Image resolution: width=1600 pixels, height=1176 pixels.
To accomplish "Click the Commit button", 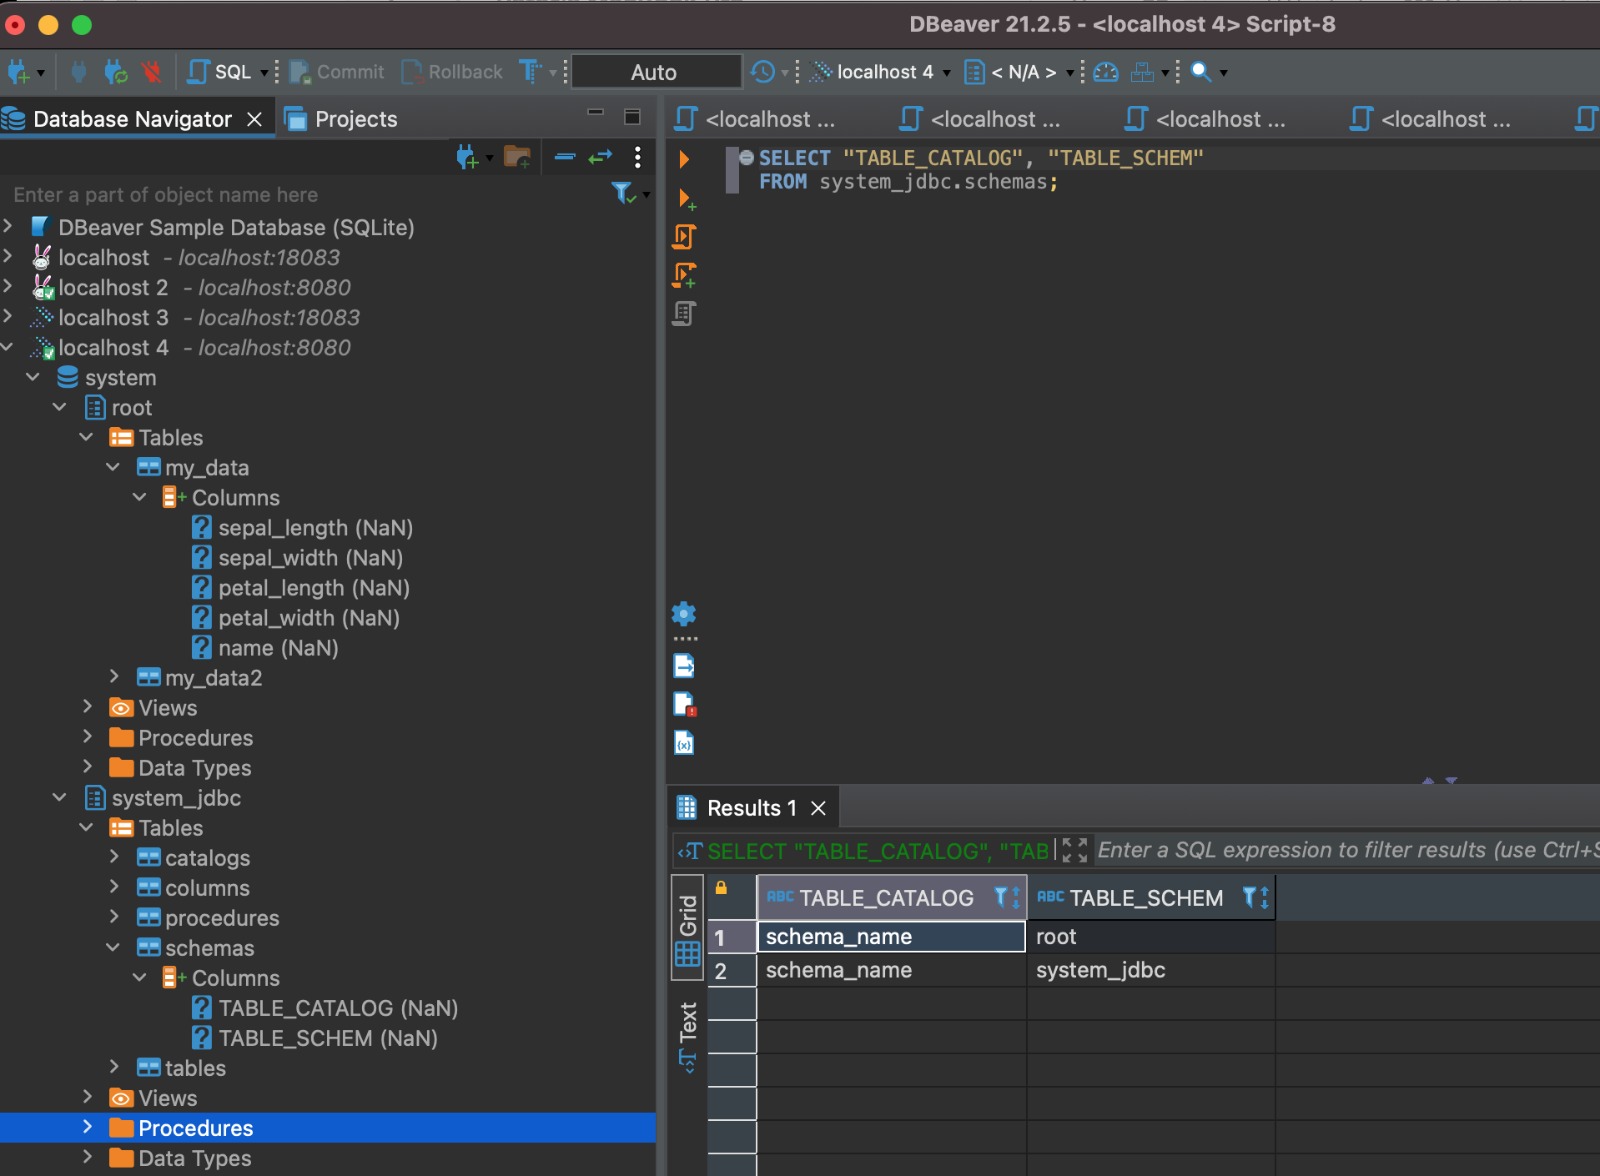I will (x=337, y=71).
